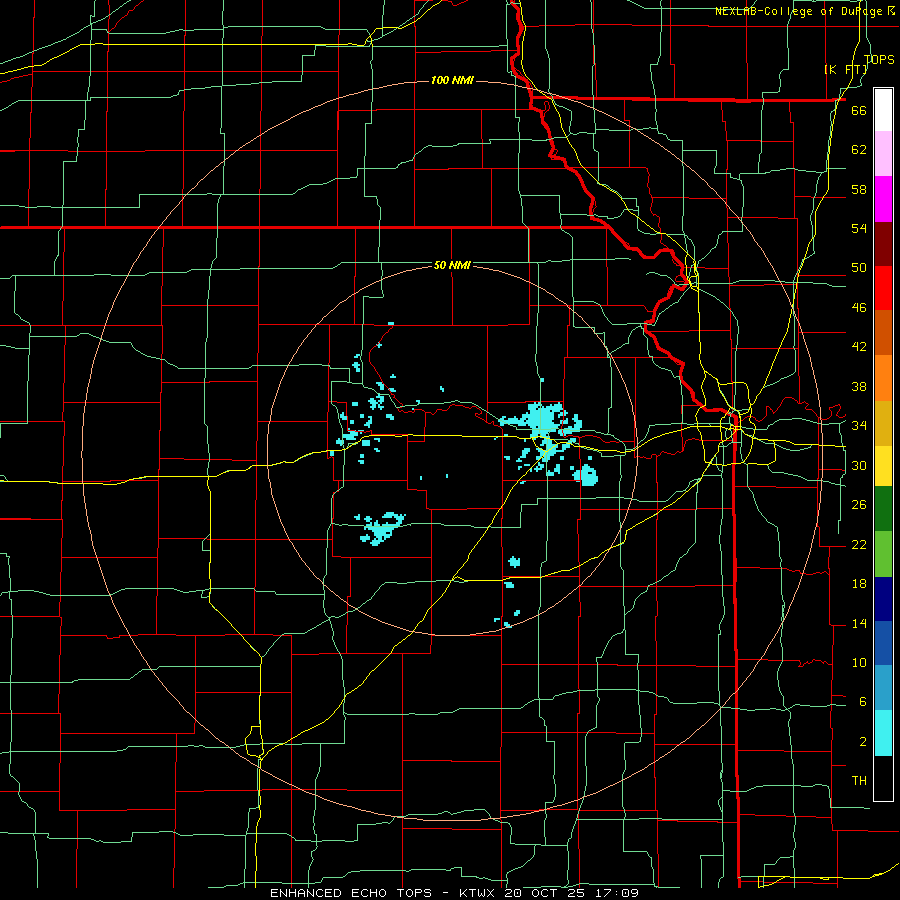Click the legend value 30

coord(859,465)
